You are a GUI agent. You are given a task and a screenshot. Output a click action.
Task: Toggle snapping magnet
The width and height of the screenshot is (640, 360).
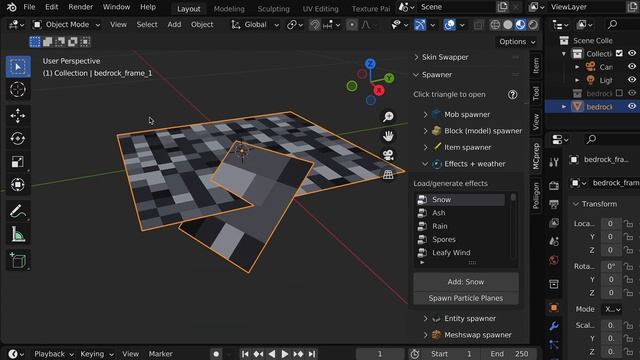(x=315, y=25)
